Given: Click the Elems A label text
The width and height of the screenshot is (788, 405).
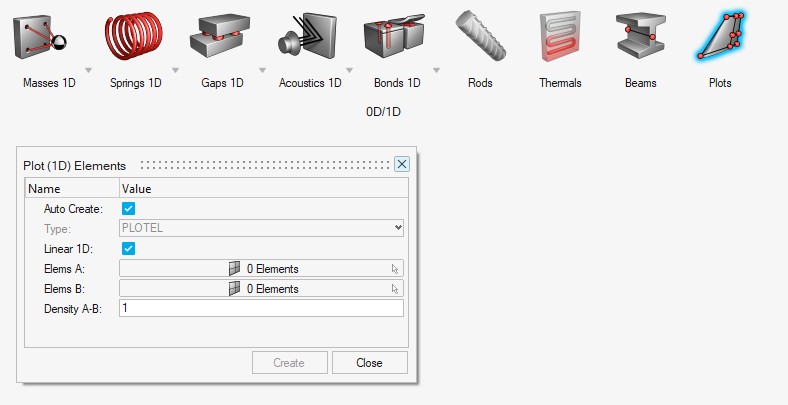Looking at the screenshot, I should [64, 269].
